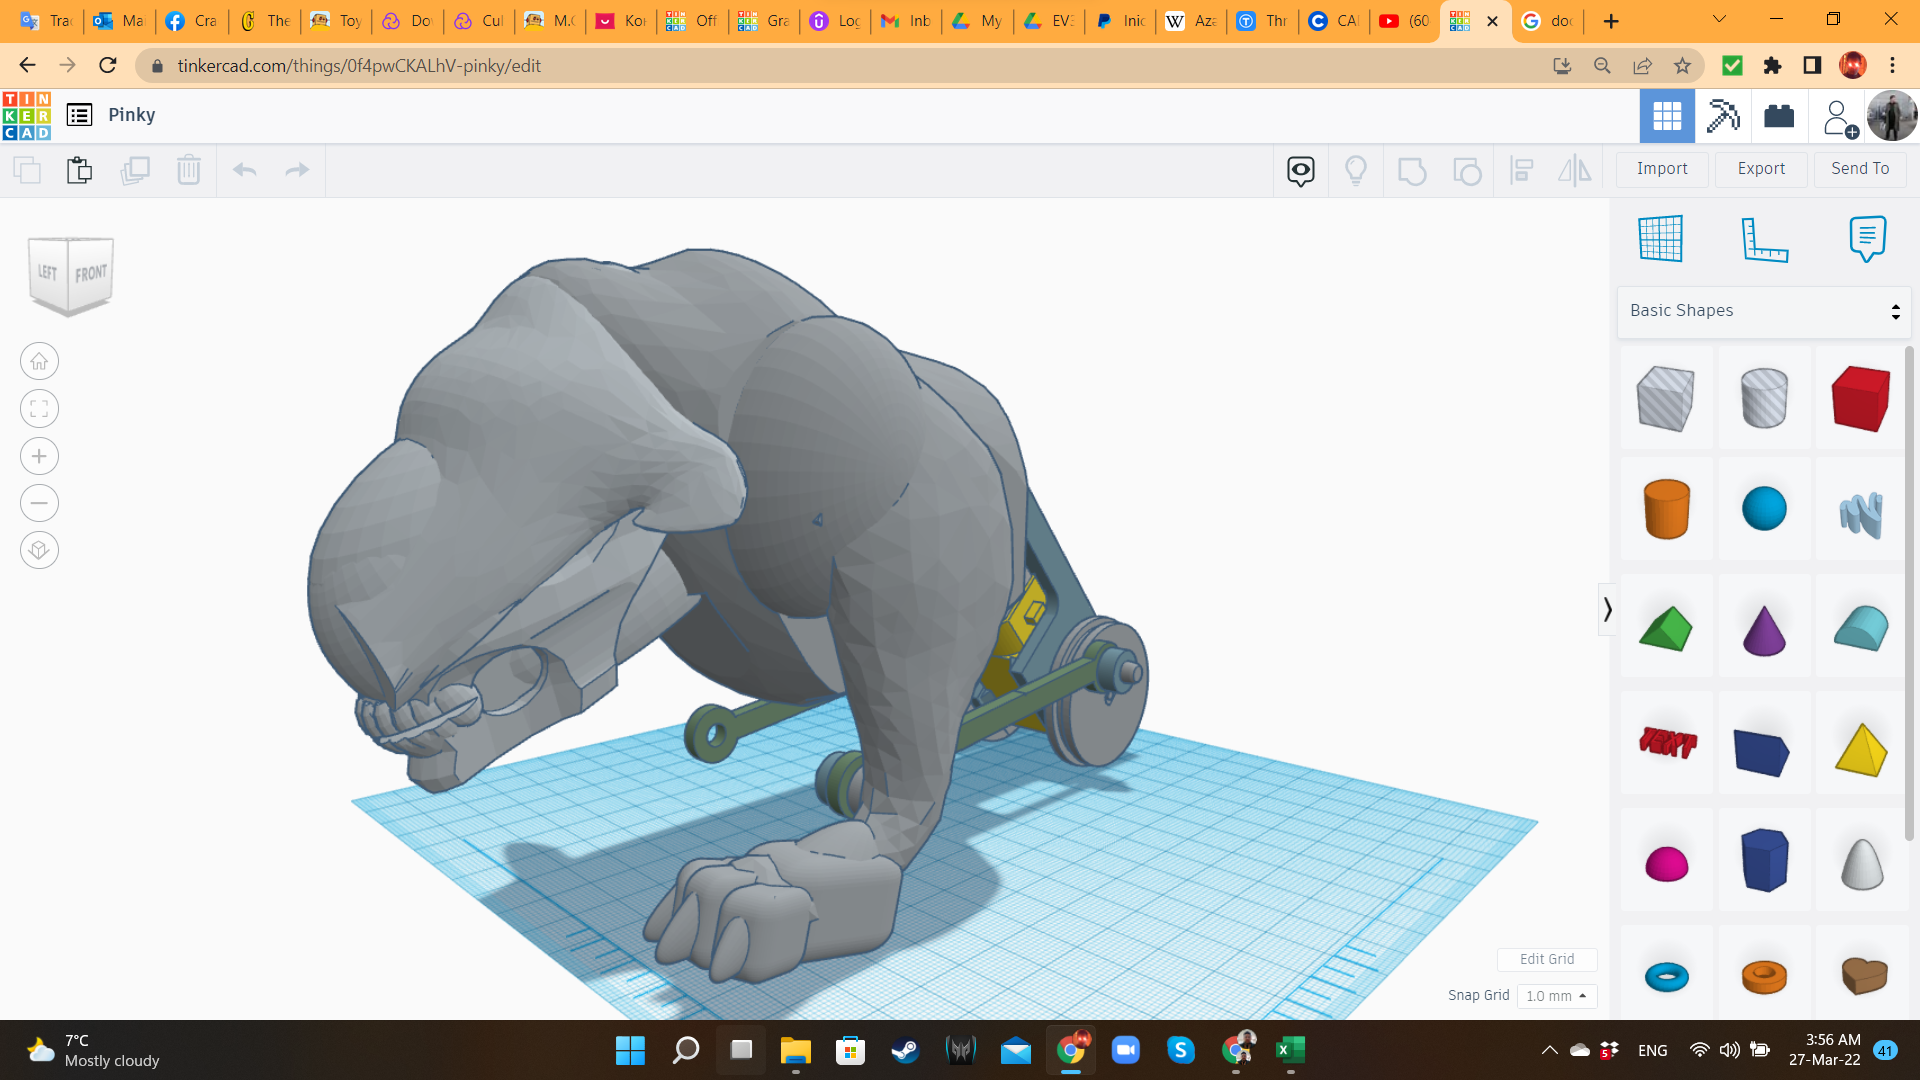Toggle the comment visibility eye icon
The width and height of the screenshot is (1920, 1080).
(1300, 170)
